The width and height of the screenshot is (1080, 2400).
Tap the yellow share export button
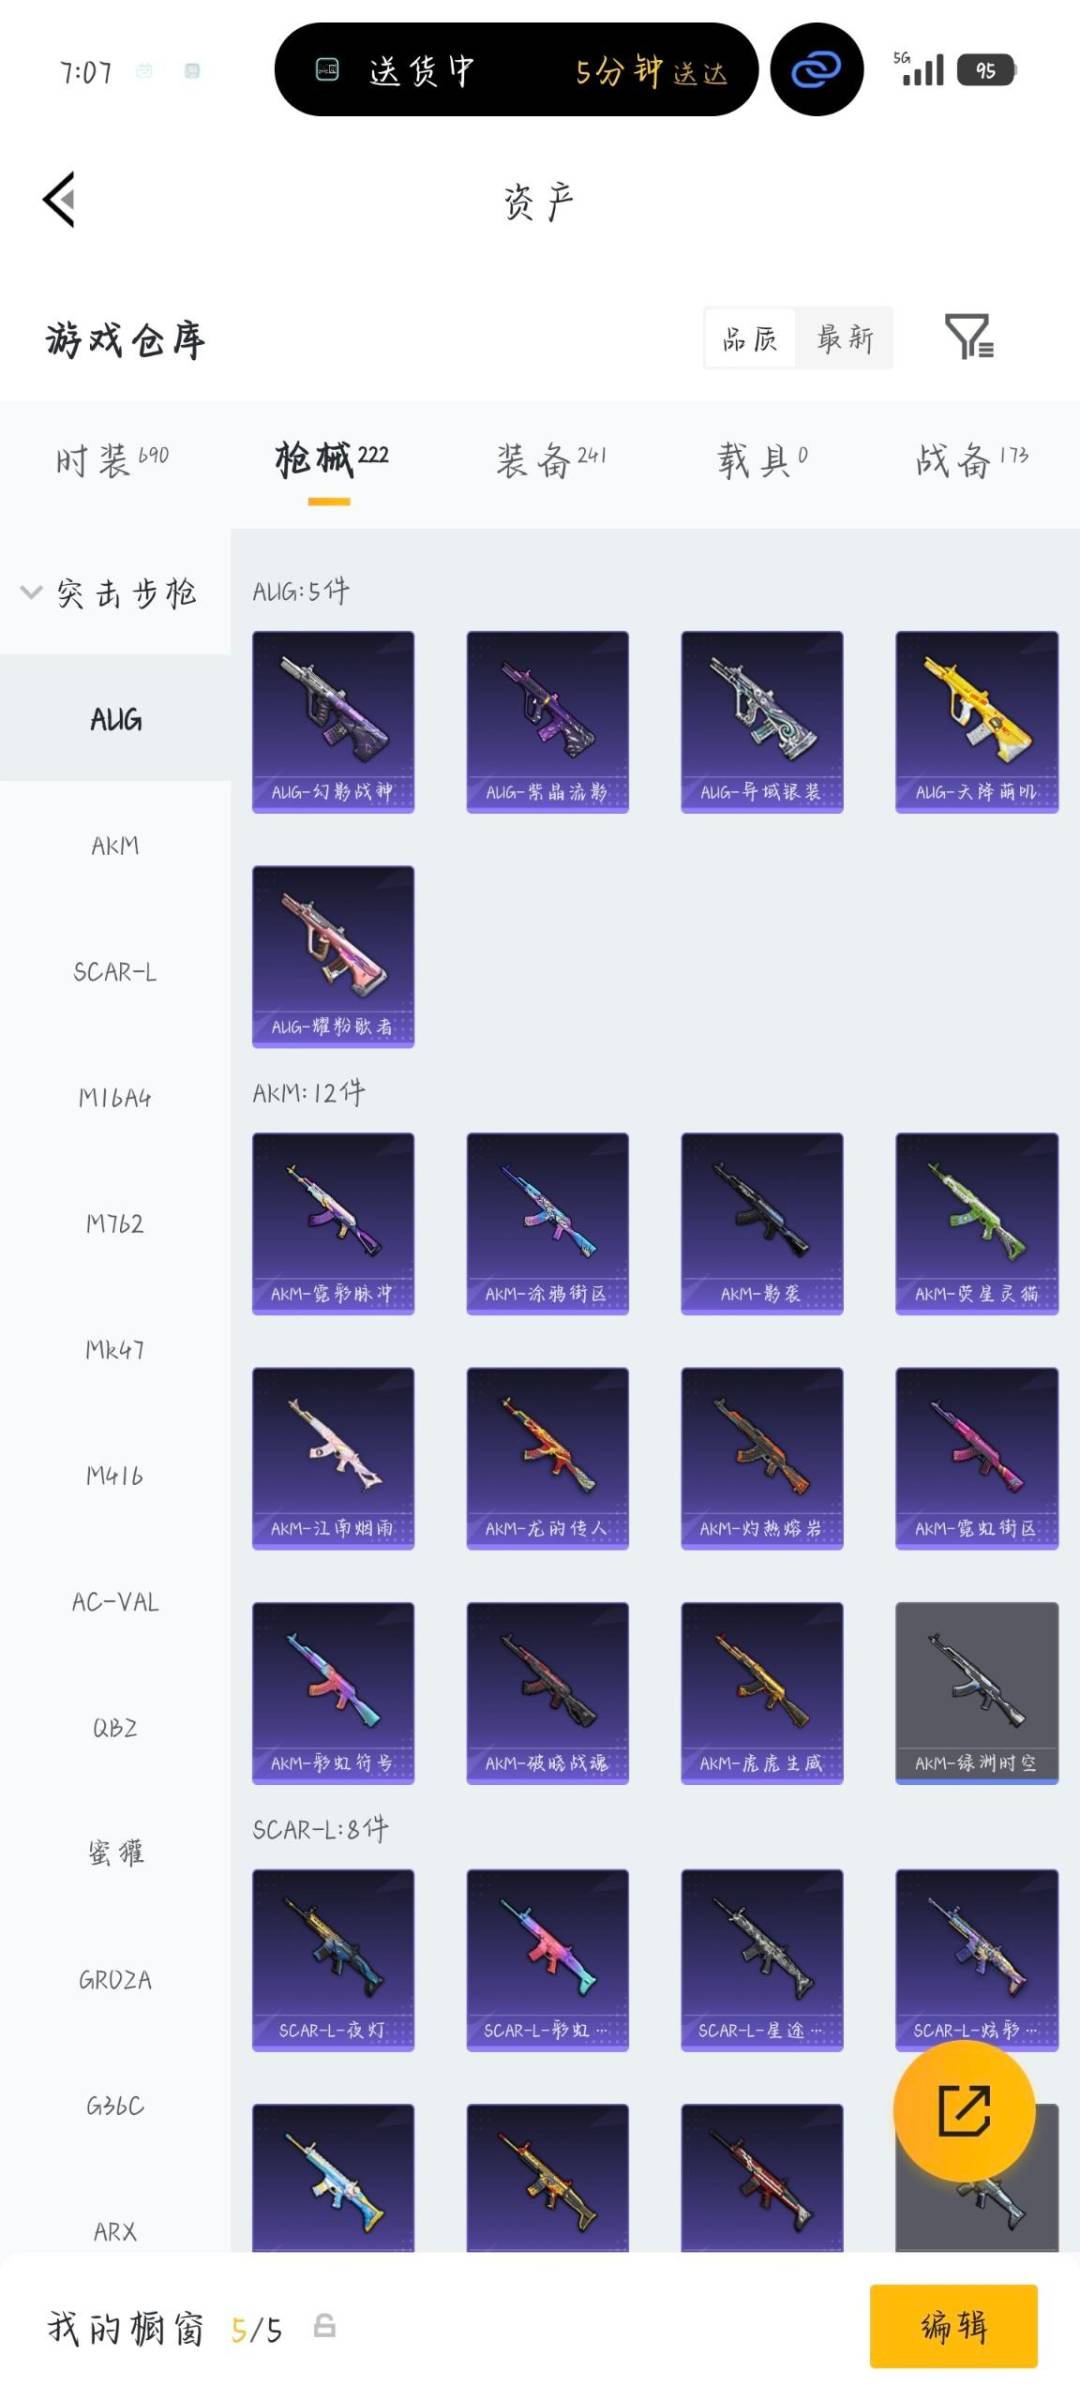pos(963,2111)
